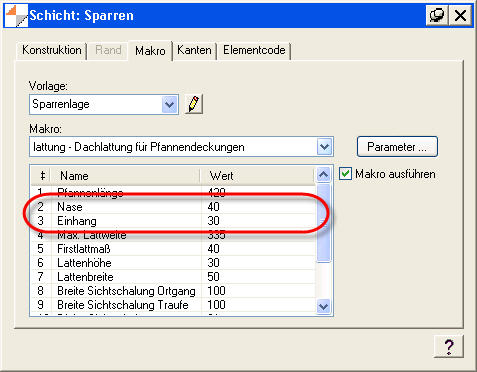Select the Makro tab
Screen dimensions: 477x372
coord(150,50)
